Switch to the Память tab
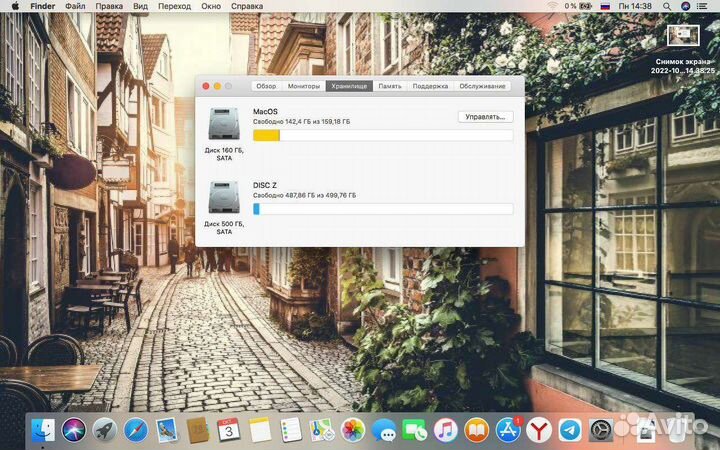Image resolution: width=720 pixels, height=450 pixels. tap(390, 86)
